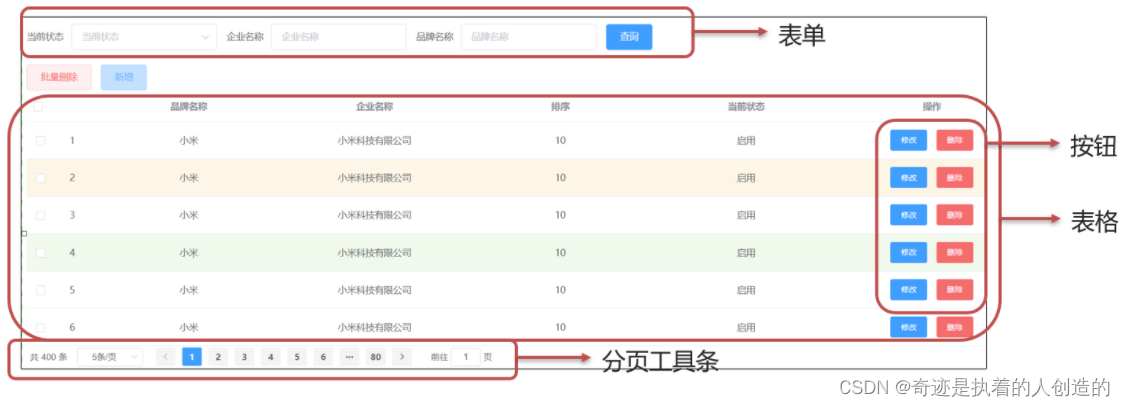
Task: Click into the 品牌名称 text field
Action: [x=528, y=37]
